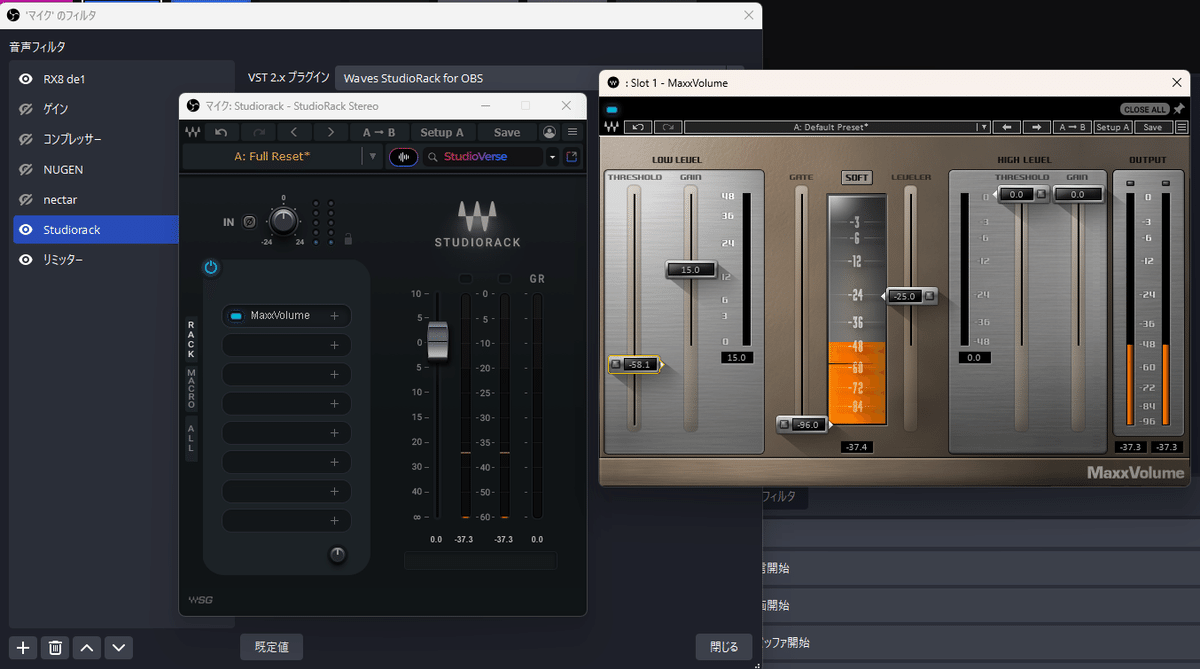The image size is (1200, 669).
Task: Click the waveform audition icon beside StudioVerse search
Action: [x=403, y=157]
